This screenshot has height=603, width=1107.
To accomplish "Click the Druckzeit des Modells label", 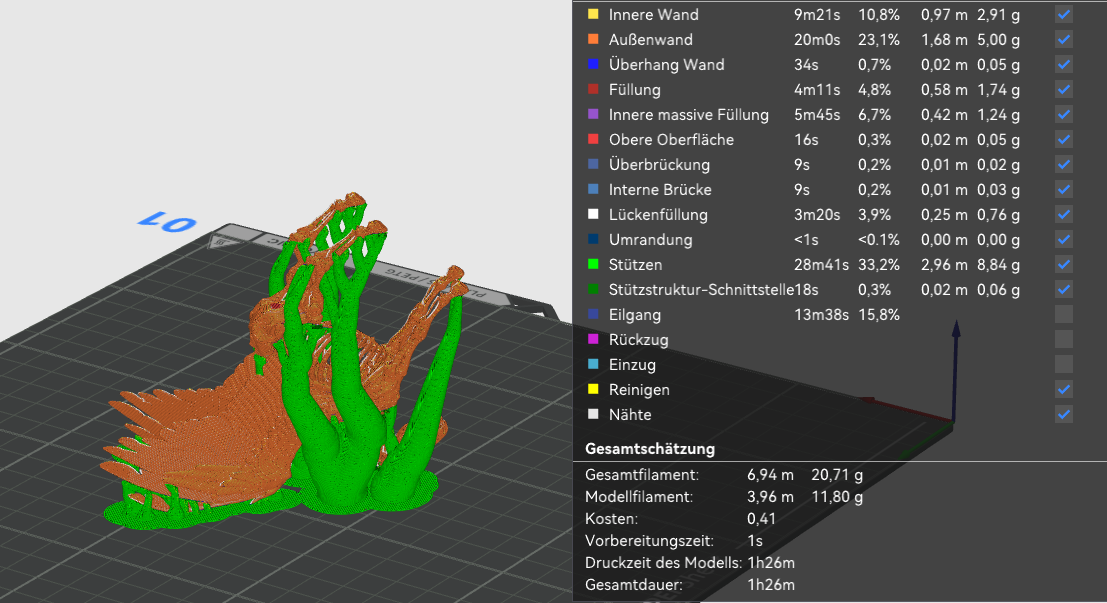I will pos(663,563).
